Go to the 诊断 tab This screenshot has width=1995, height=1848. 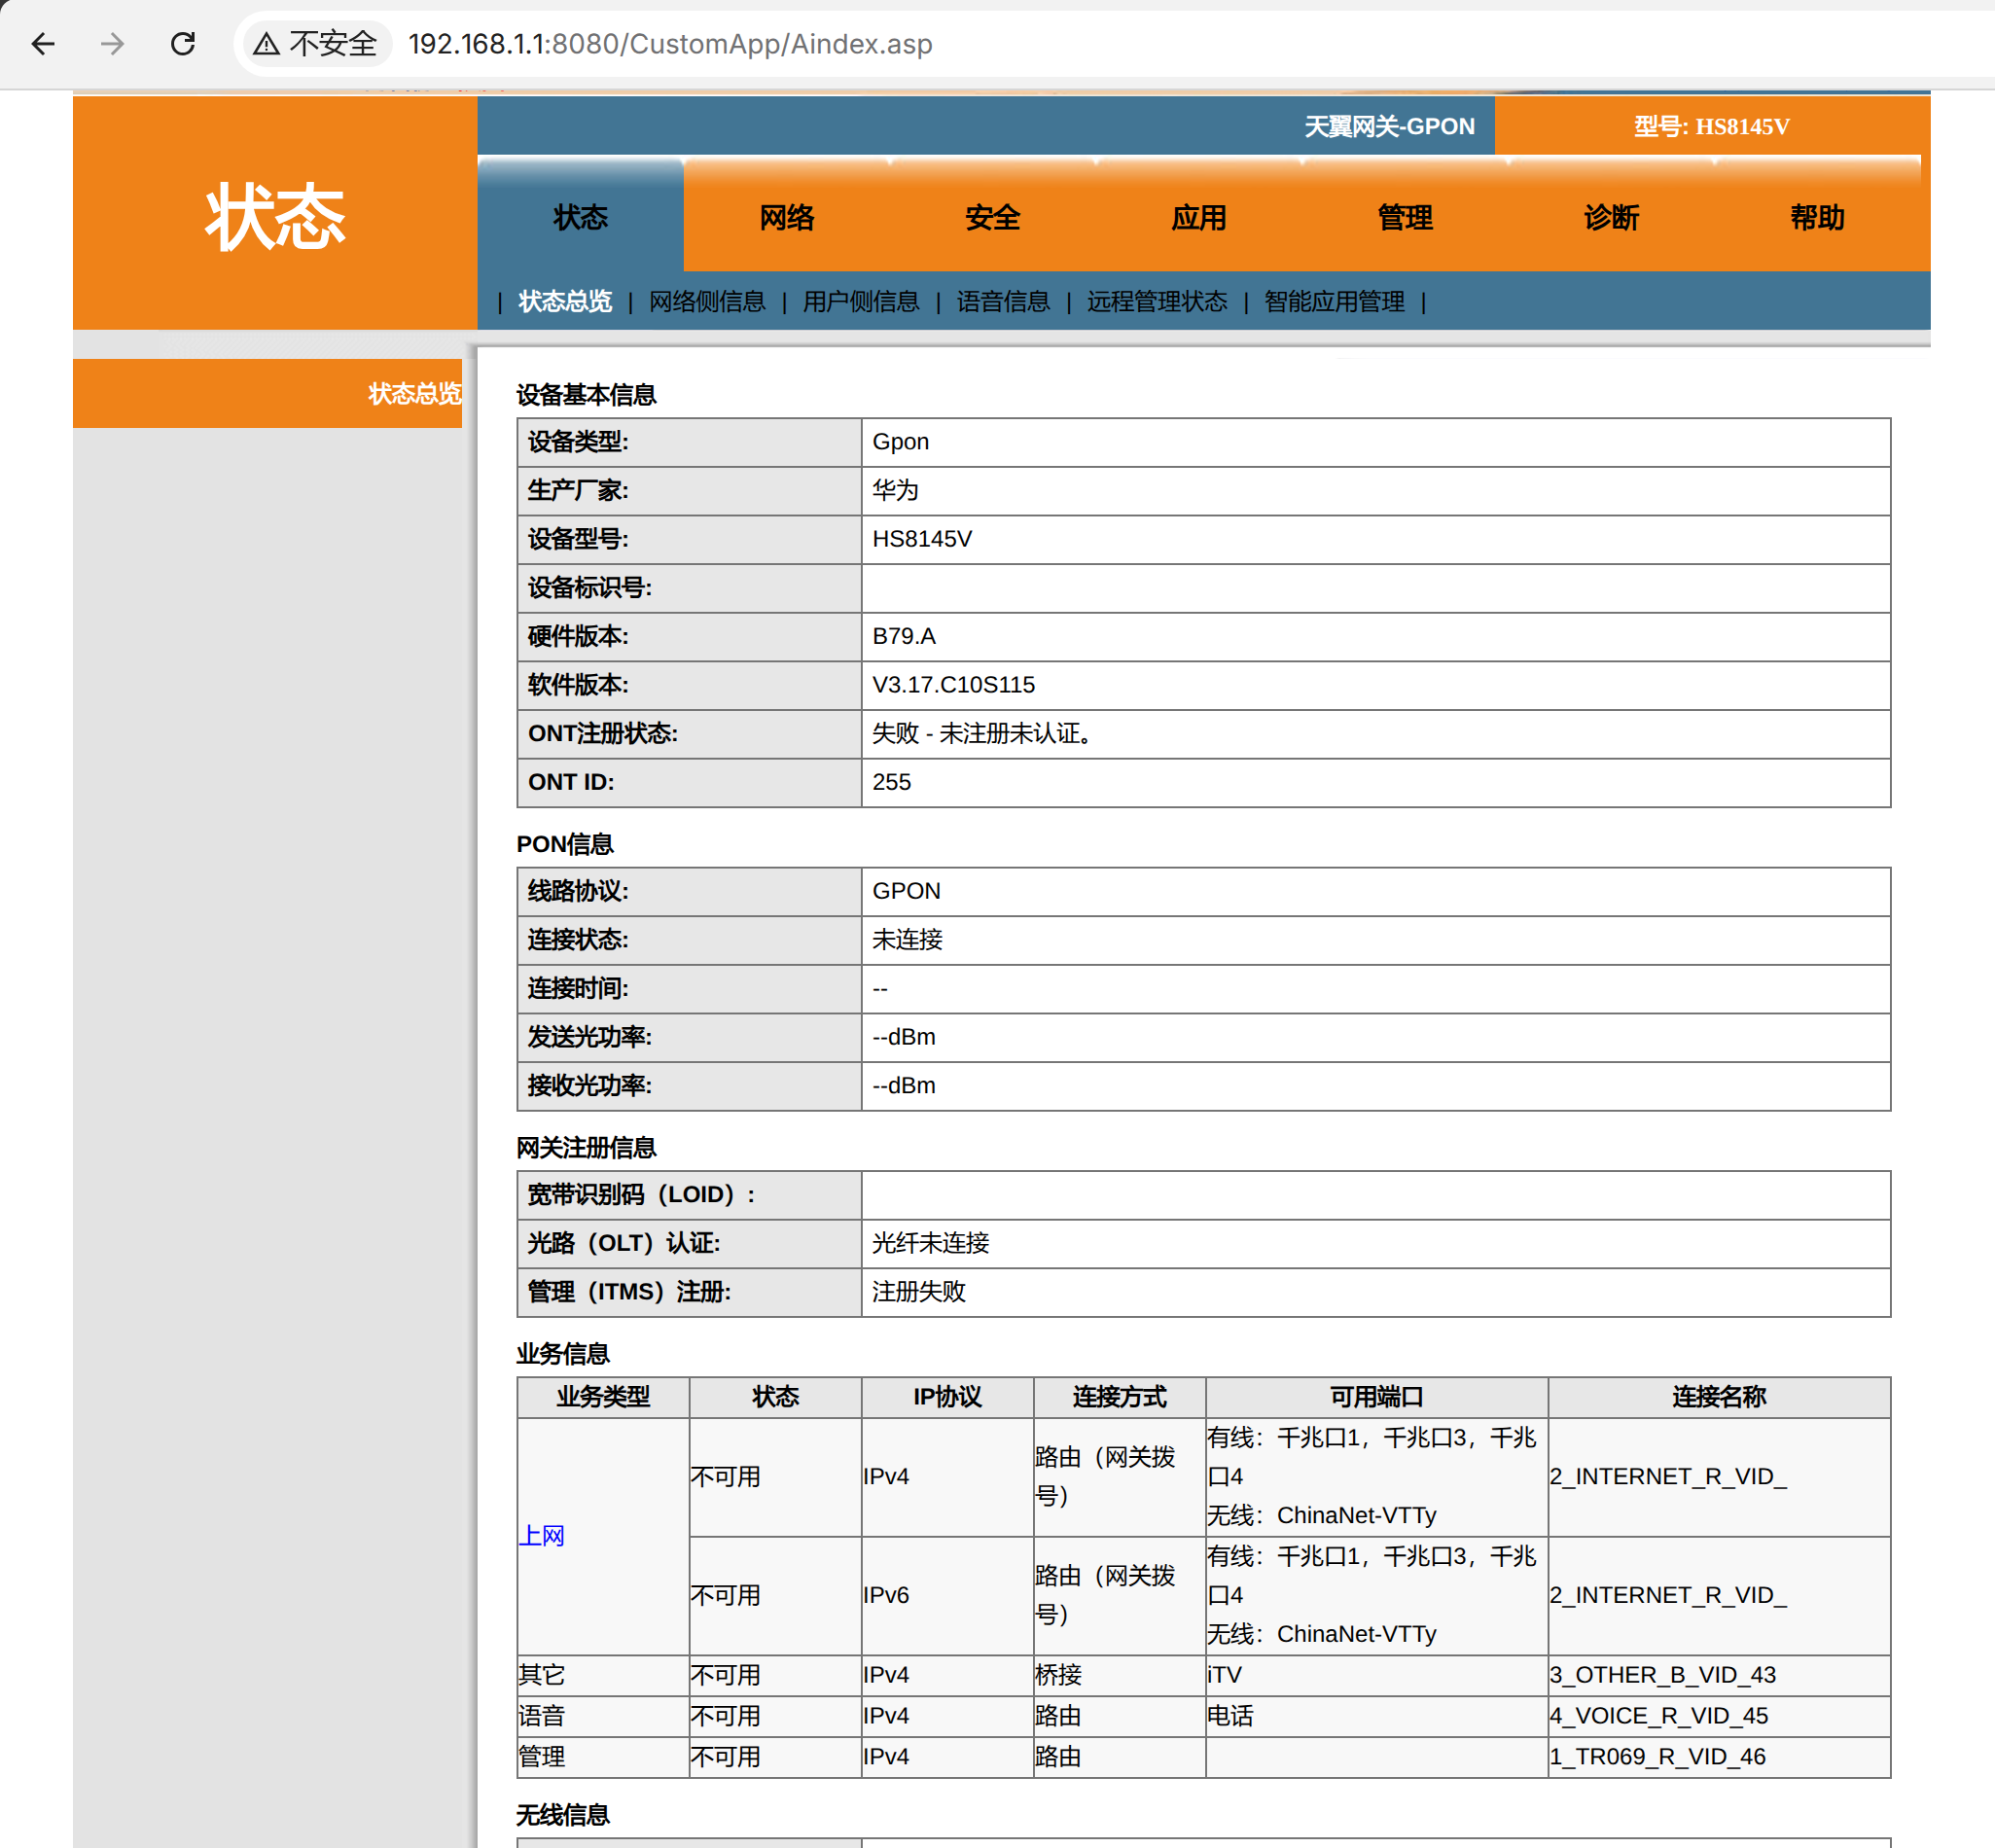tap(1611, 217)
